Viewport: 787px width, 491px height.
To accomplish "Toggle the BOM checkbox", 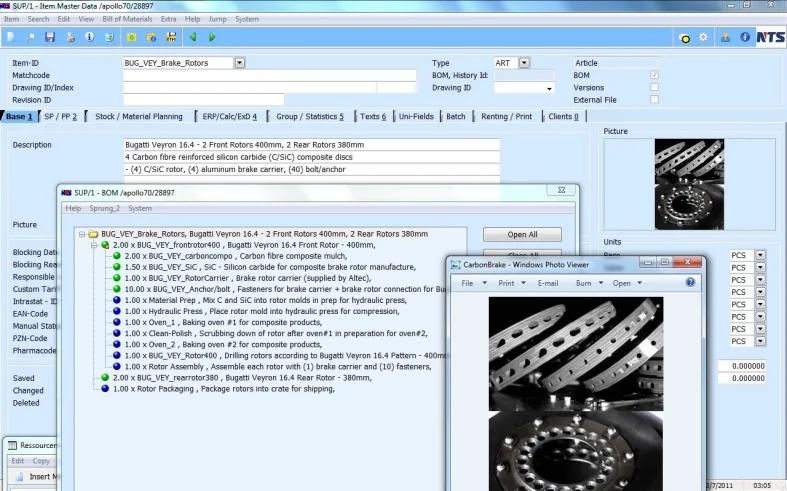I will [654, 75].
